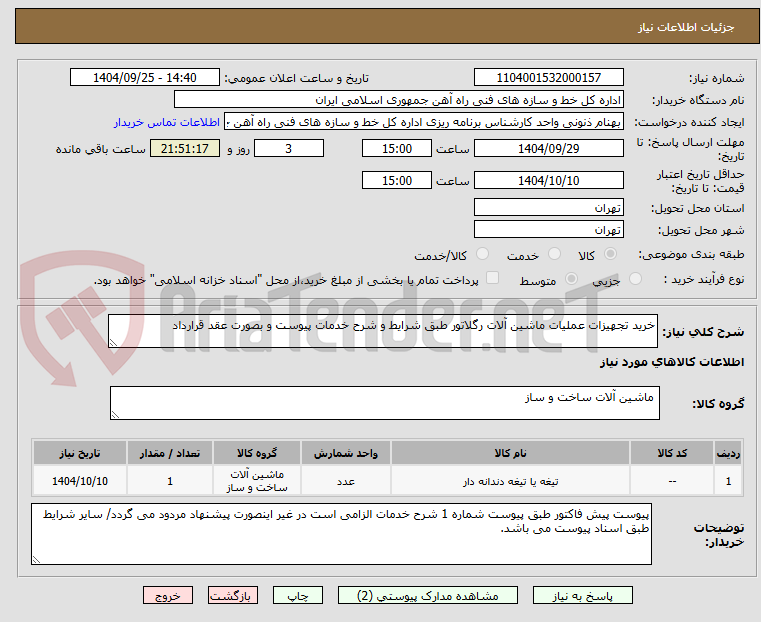Click resize handle of گروه کالا box
The image size is (761, 622).
[115, 414]
